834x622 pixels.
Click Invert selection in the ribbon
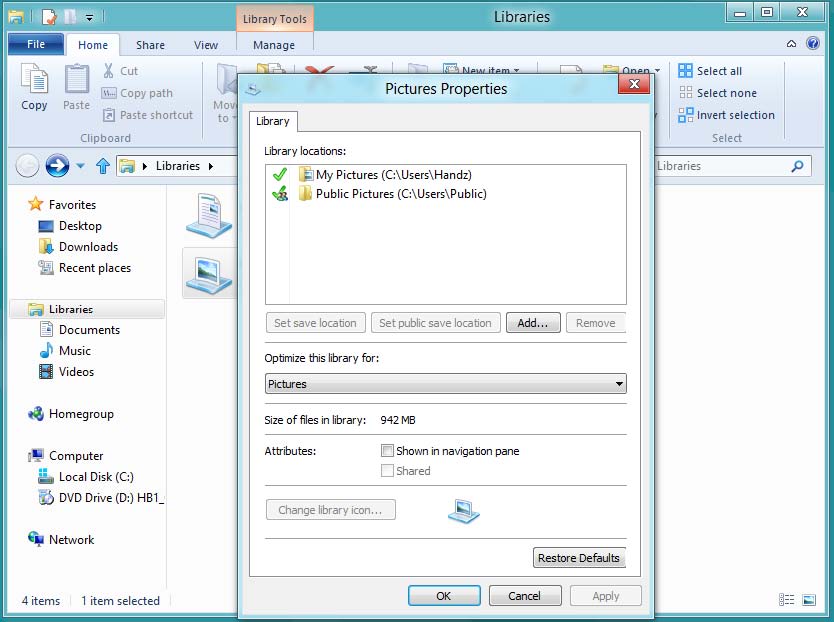[x=734, y=115]
